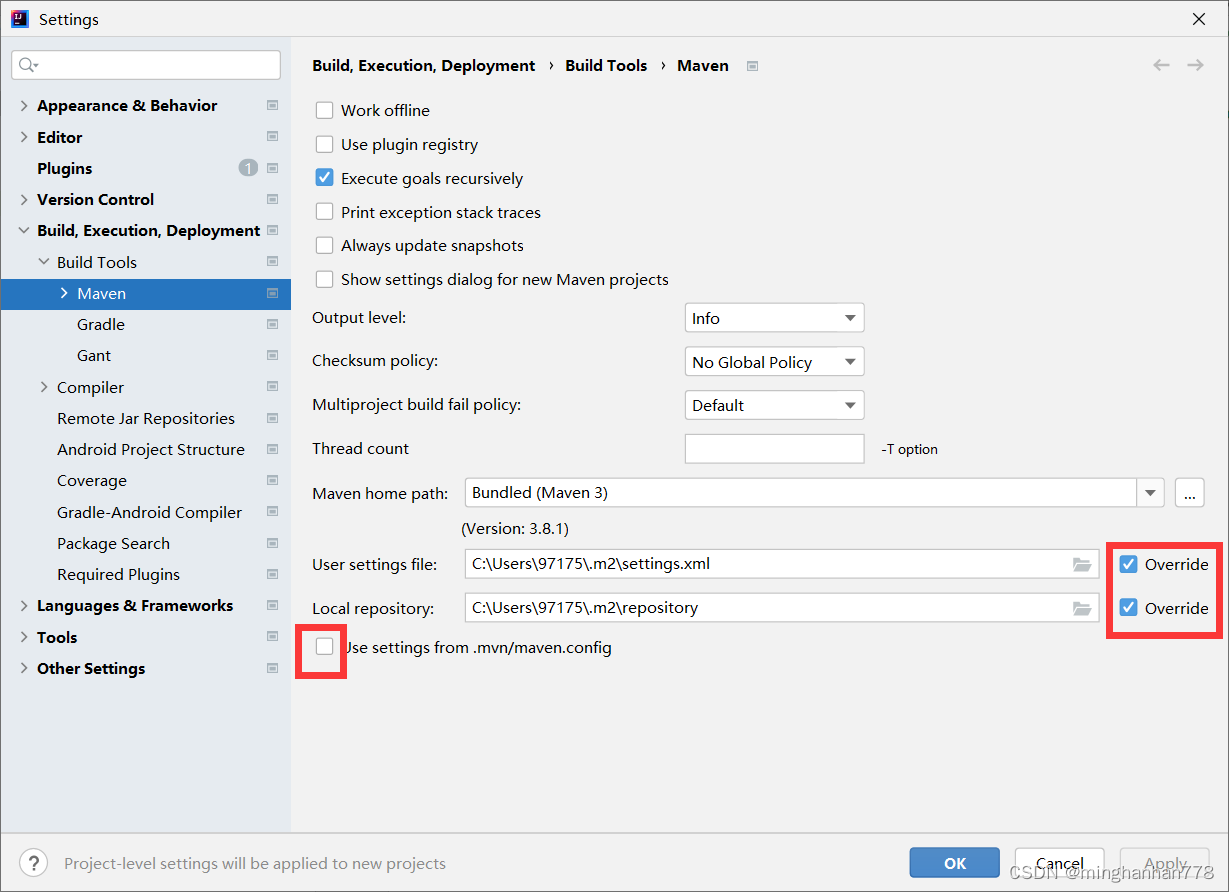The width and height of the screenshot is (1229, 892).
Task: Go back with the left arrow icon
Action: click(1161, 65)
